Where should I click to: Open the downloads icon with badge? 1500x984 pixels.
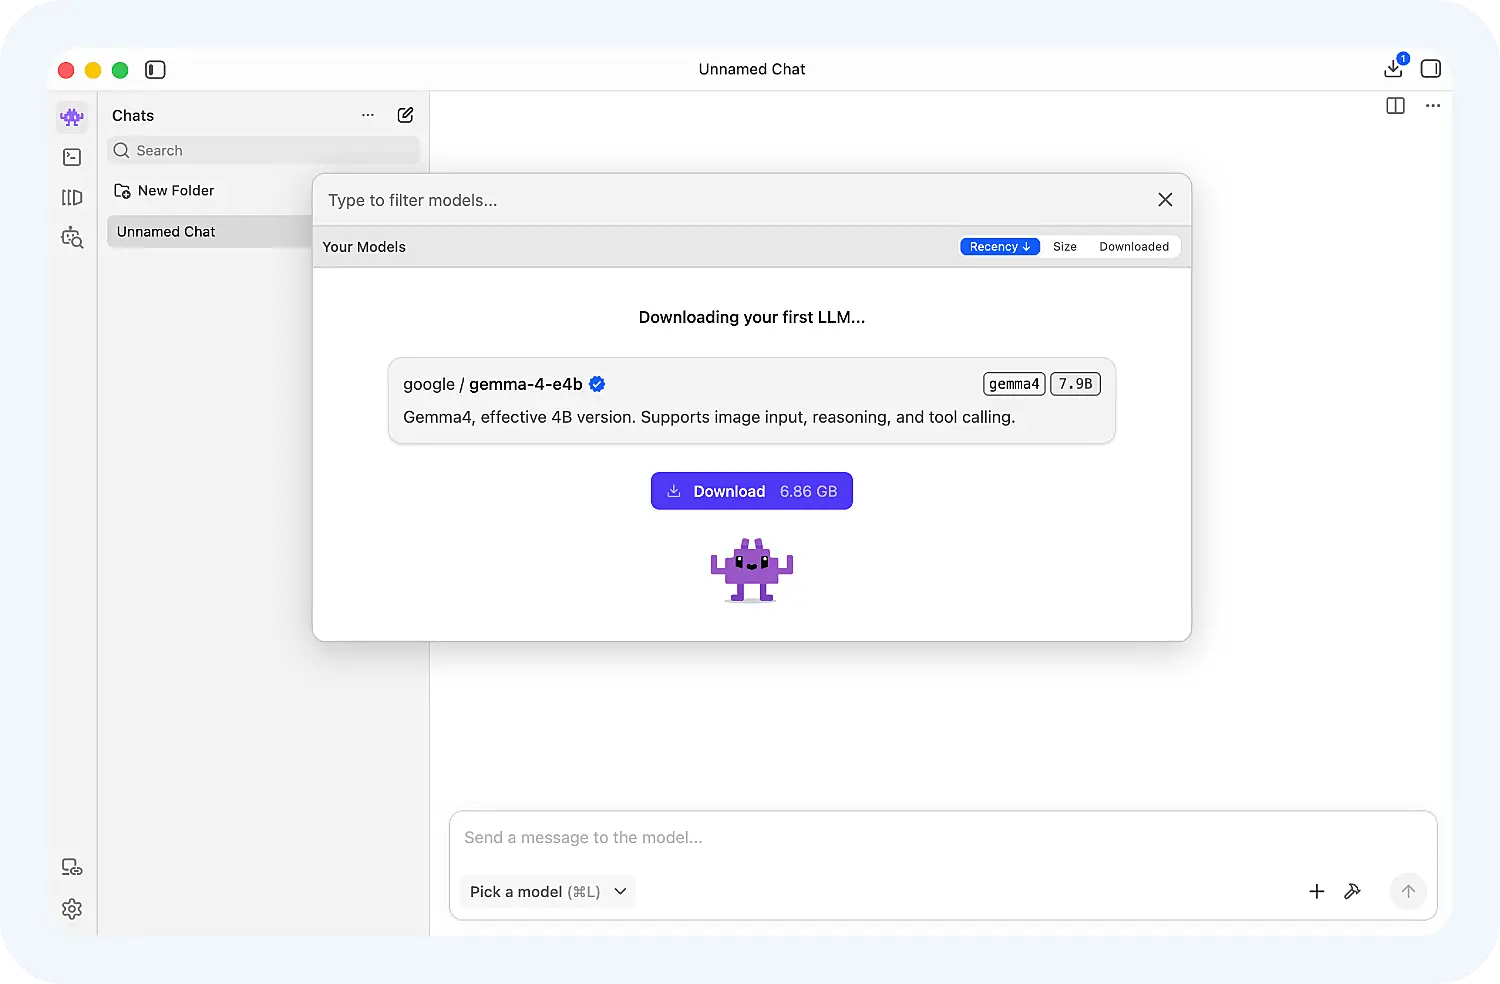pos(1394,67)
